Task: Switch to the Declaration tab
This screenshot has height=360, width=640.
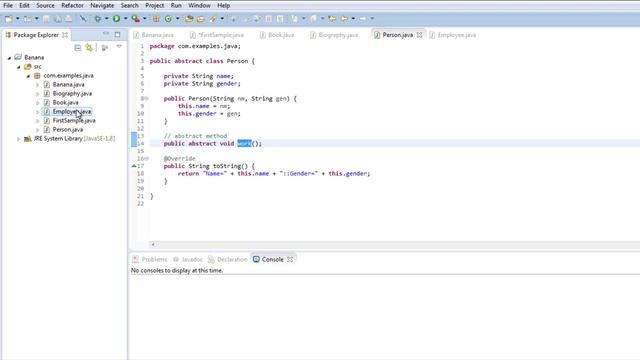Action: 228,260
